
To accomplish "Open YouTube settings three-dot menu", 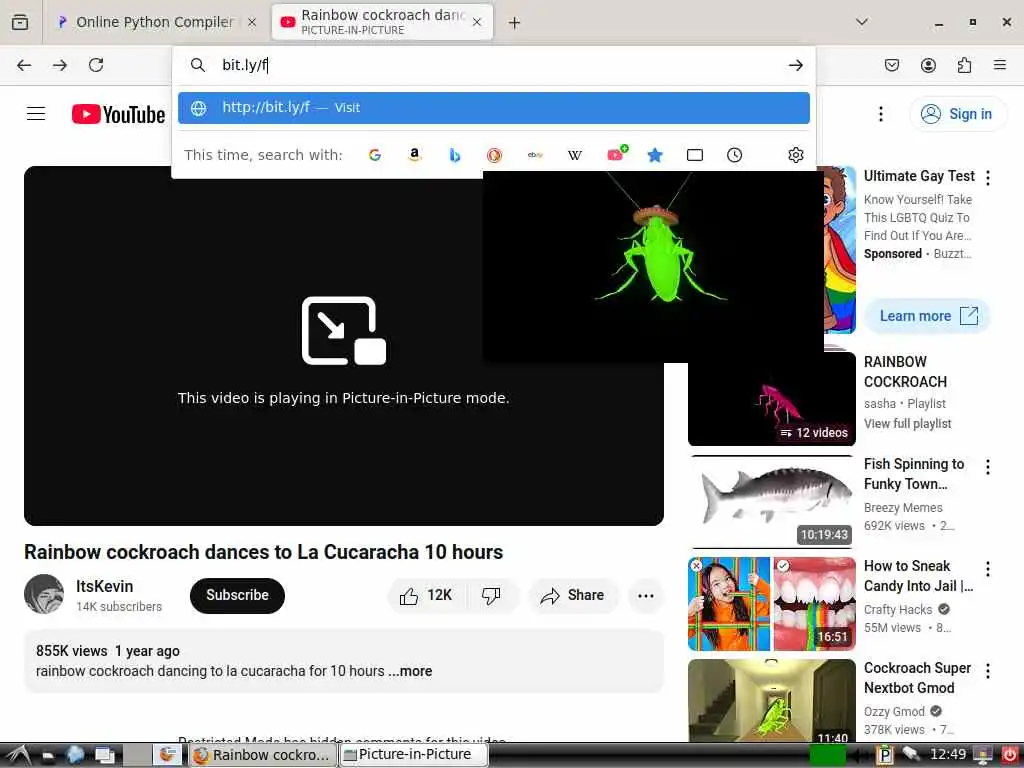I will [881, 114].
